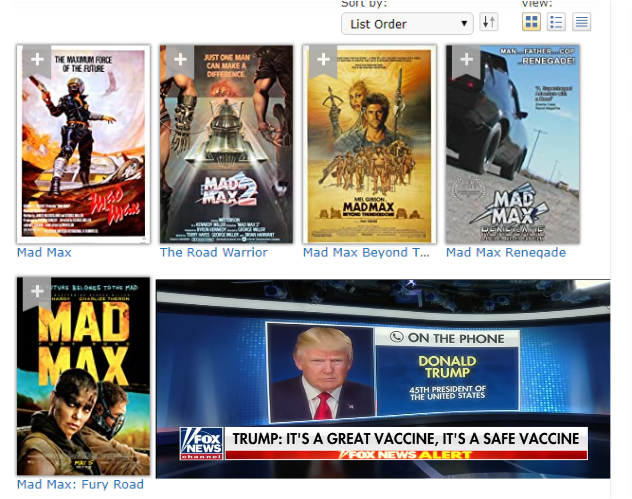Reverse sort direction with the arrows button
This screenshot has height=499, width=632.
pyautogui.click(x=489, y=22)
